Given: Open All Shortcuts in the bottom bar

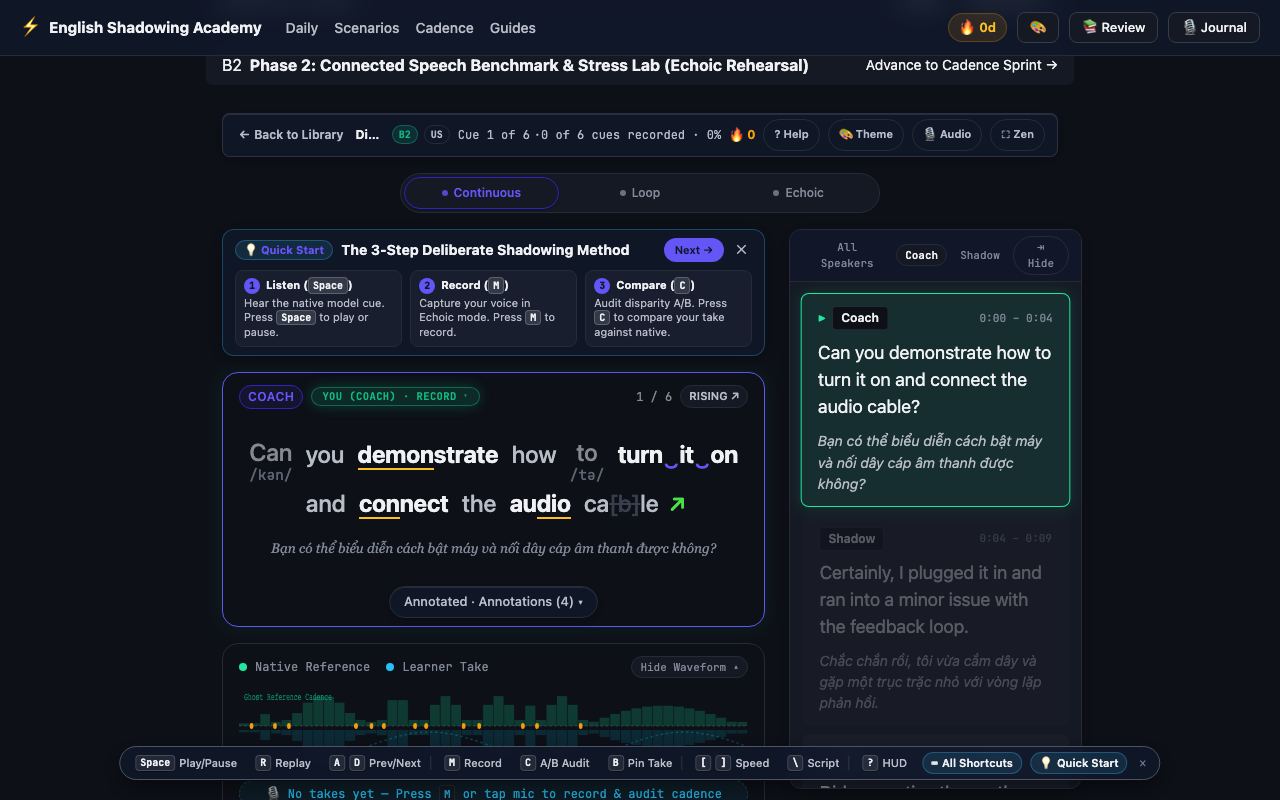Looking at the screenshot, I should pyautogui.click(x=972, y=763).
